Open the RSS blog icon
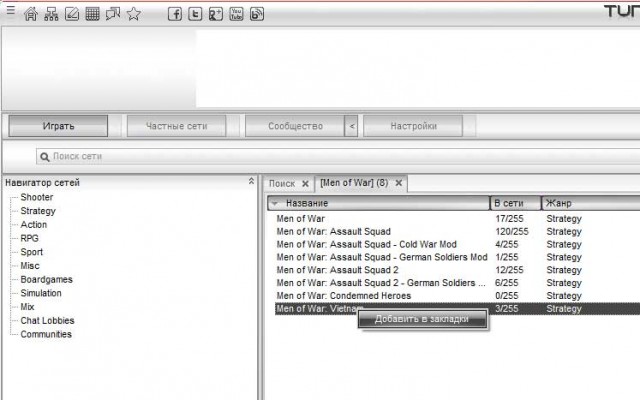 click(257, 14)
